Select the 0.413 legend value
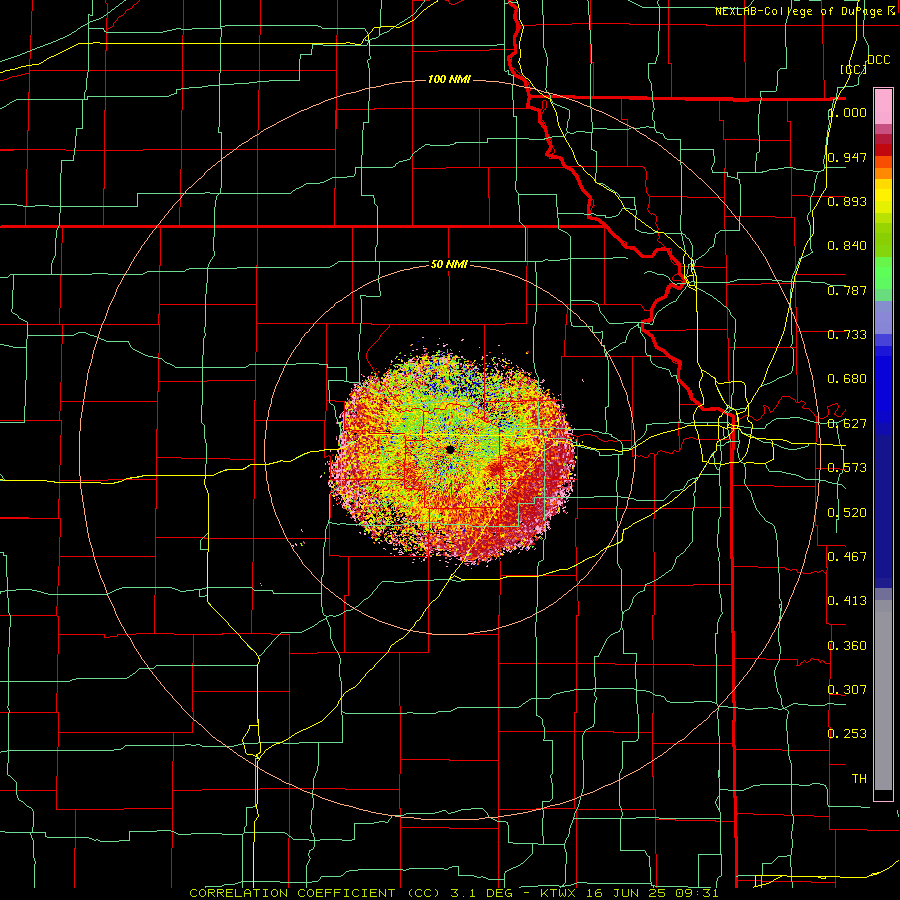Screen dimensions: 900x900 click(x=847, y=600)
